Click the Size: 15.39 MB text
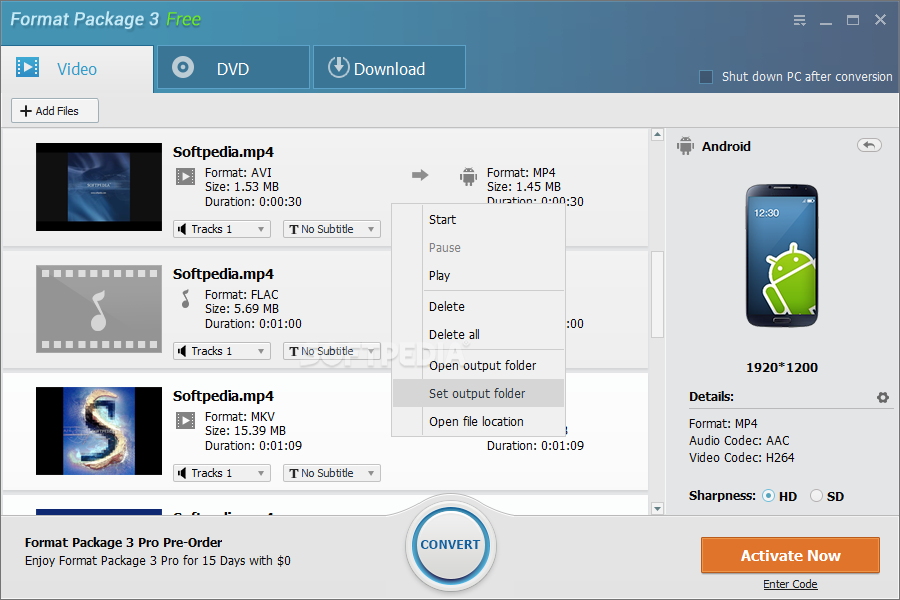Viewport: 900px width, 600px height. click(245, 431)
